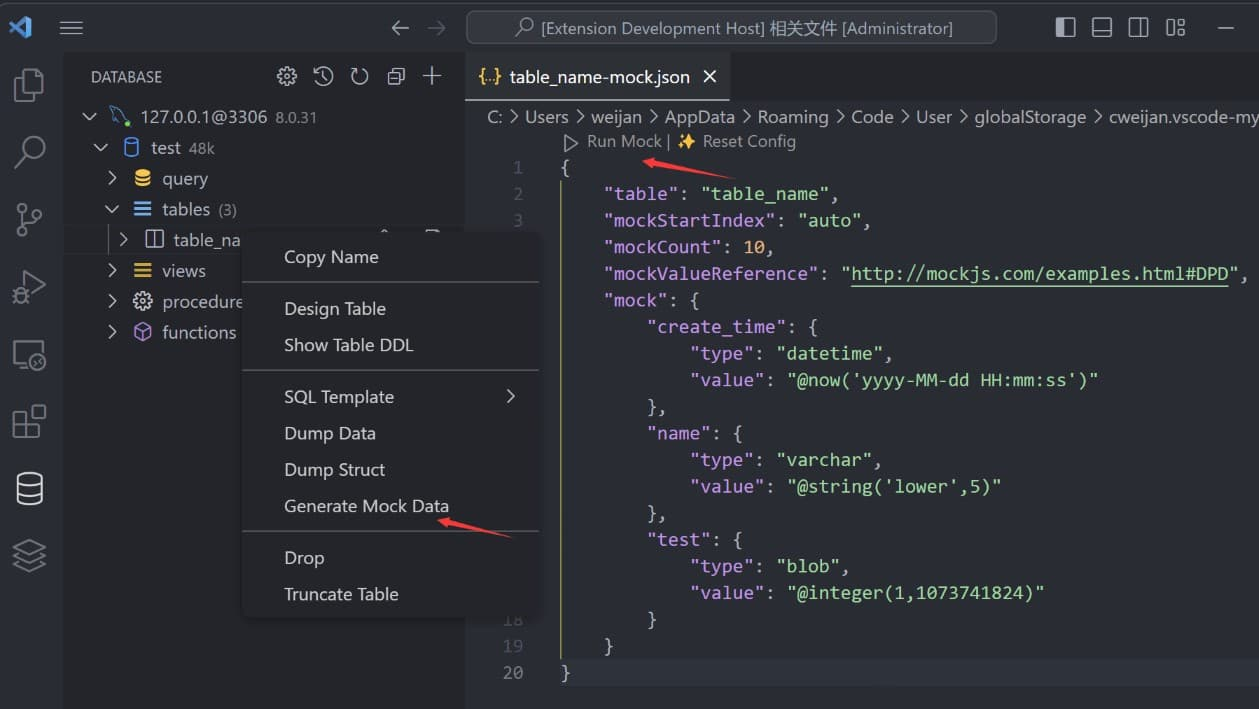1259x709 pixels.
Task: Open the Database explorer icon
Action: [29, 488]
